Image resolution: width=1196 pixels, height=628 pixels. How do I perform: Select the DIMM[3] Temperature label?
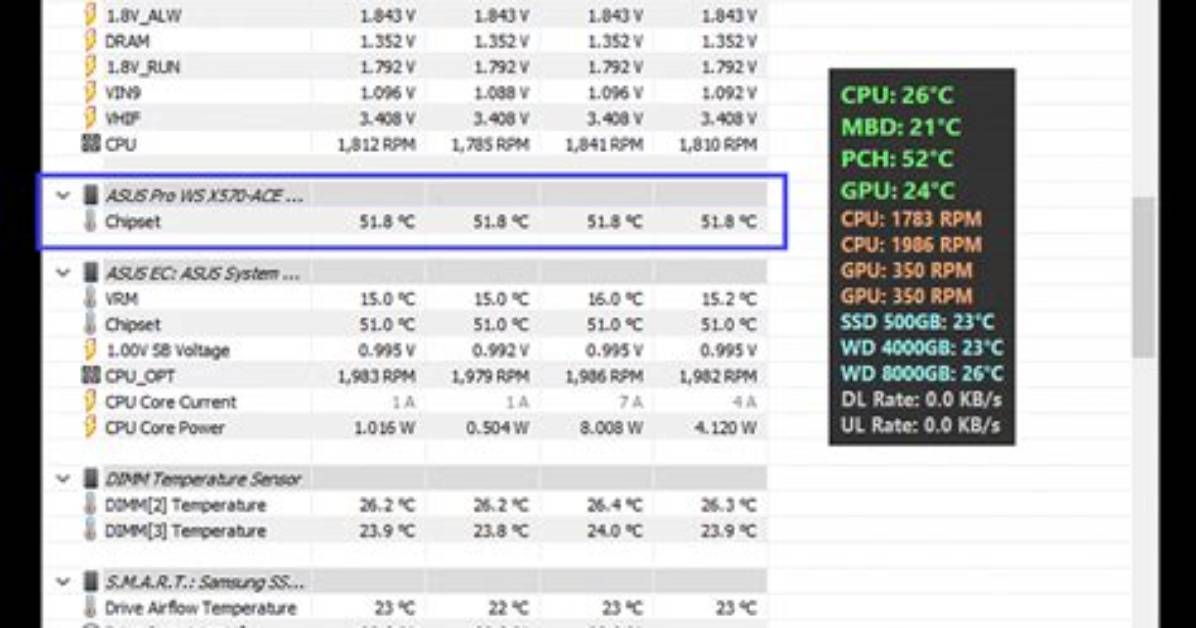pos(185,531)
